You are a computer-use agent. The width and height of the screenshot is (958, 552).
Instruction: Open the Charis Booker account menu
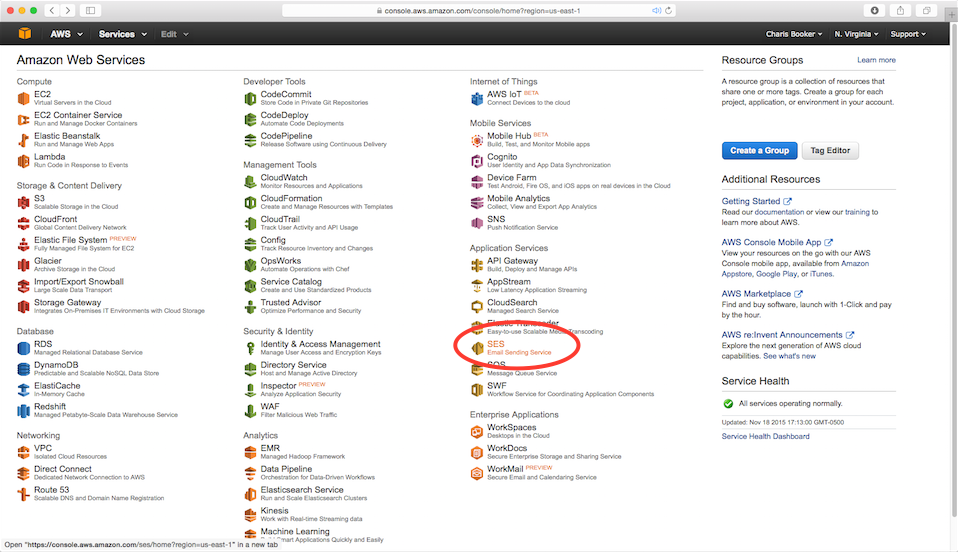pos(794,34)
